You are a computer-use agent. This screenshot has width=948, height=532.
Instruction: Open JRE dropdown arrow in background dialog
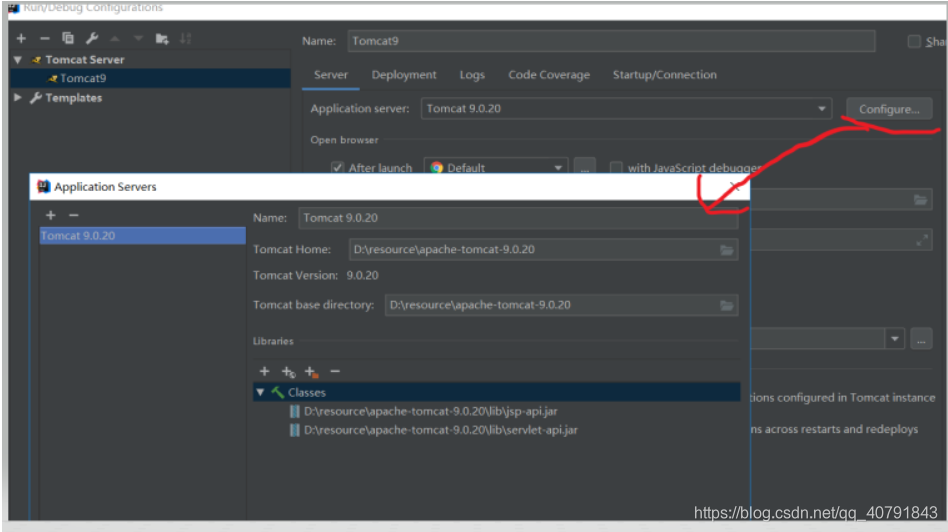(x=894, y=339)
